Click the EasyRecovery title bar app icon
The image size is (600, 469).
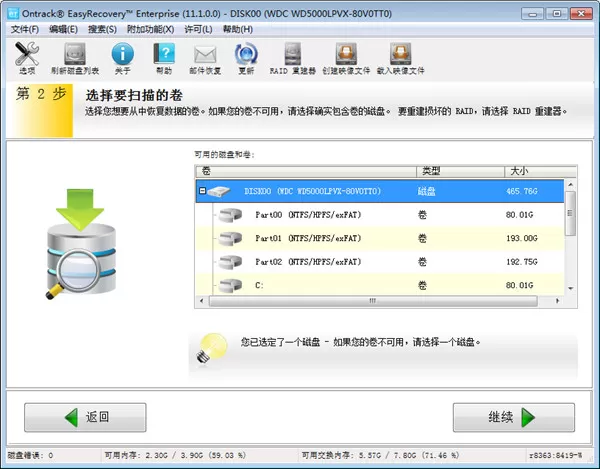[13, 14]
